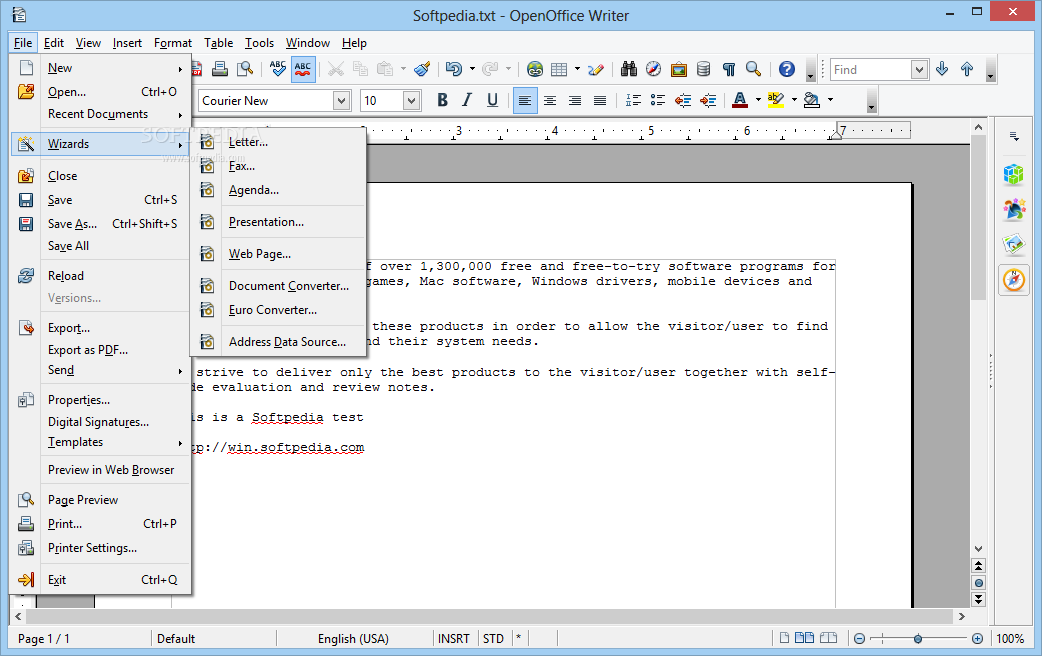This screenshot has width=1042, height=656.
Task: Open Find & Replace with the binoculars icon
Action: [629, 68]
